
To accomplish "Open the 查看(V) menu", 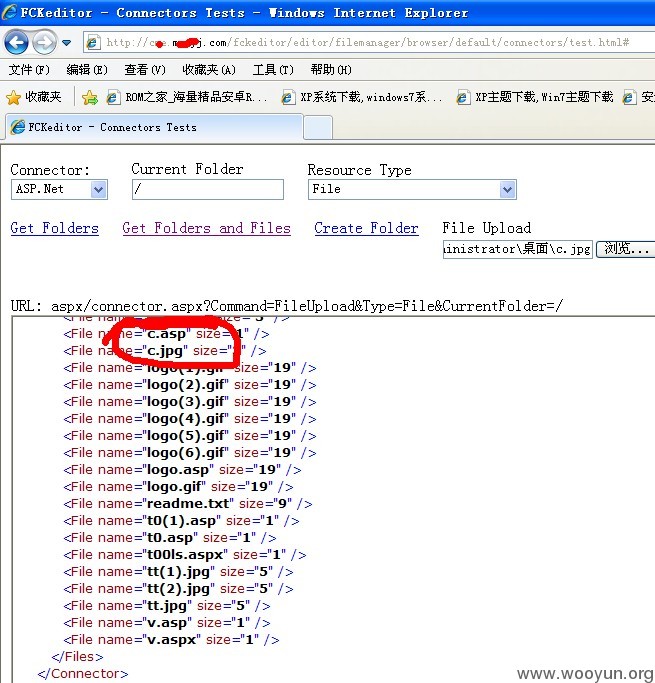I will (x=145, y=70).
